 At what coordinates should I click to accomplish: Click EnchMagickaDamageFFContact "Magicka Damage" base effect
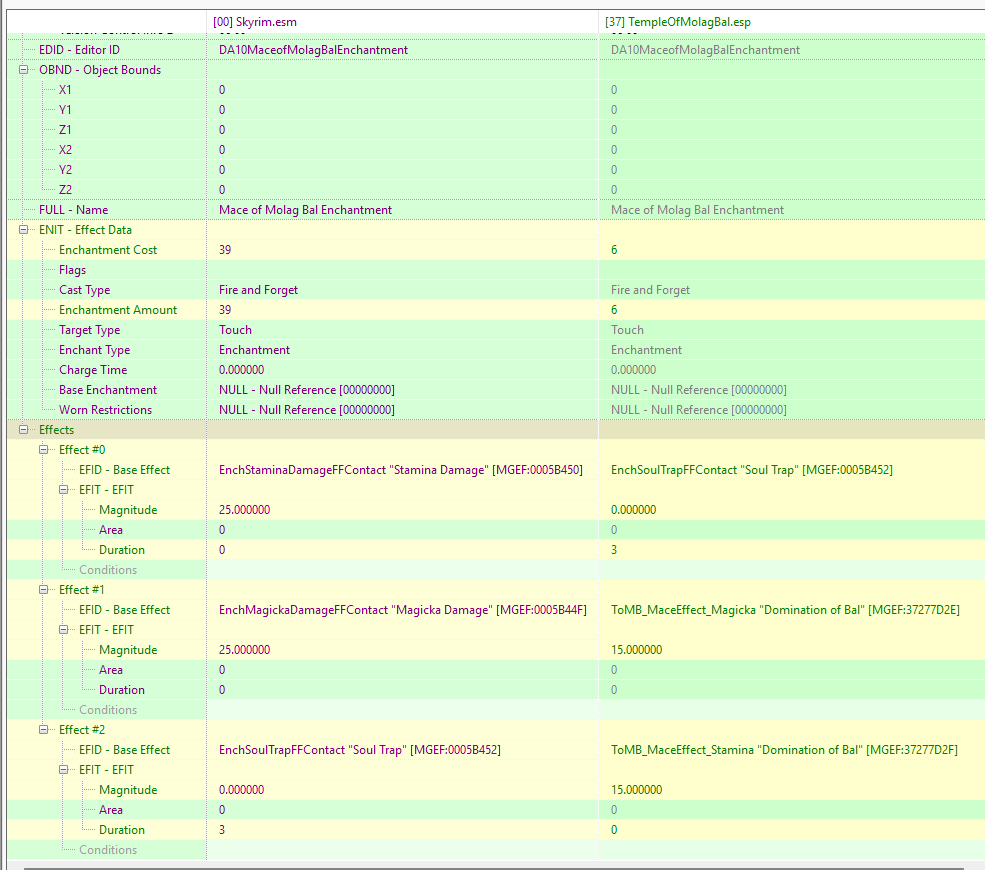click(403, 610)
